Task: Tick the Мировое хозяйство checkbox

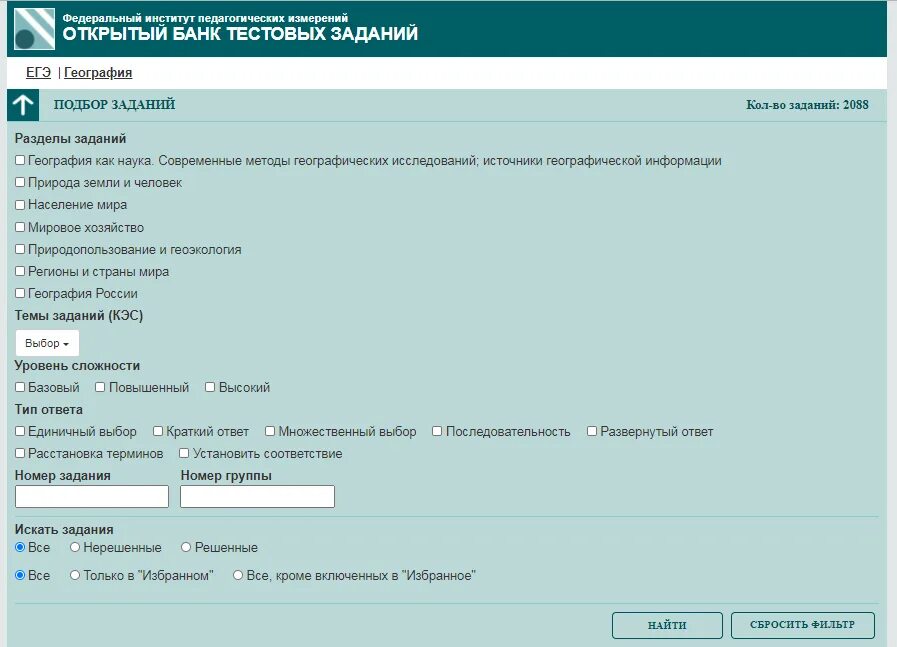Action: coord(20,227)
